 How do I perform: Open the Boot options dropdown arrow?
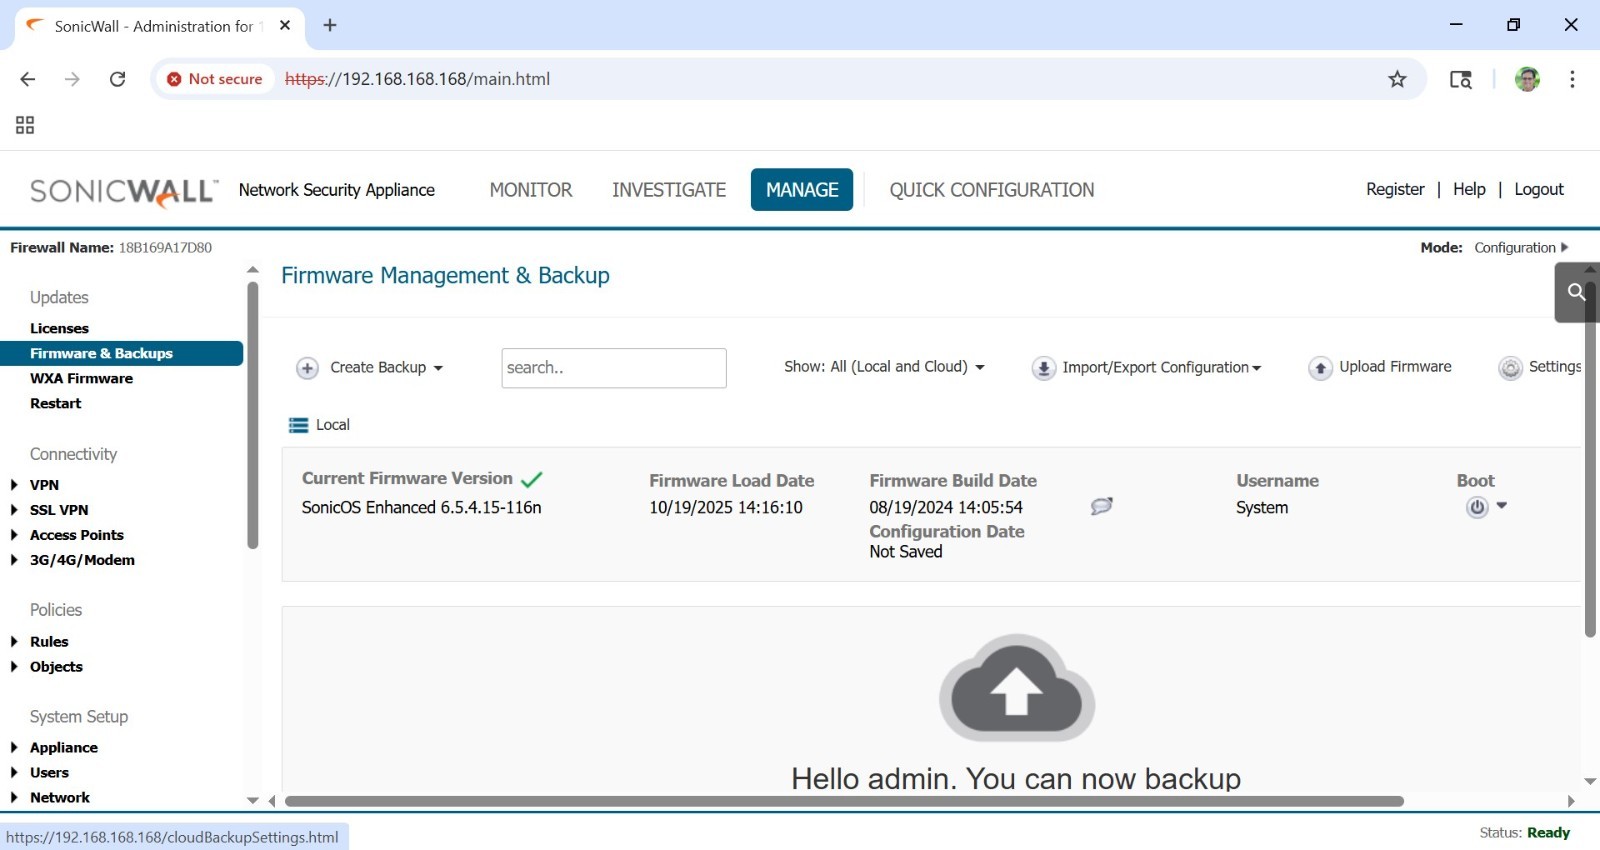click(1501, 506)
